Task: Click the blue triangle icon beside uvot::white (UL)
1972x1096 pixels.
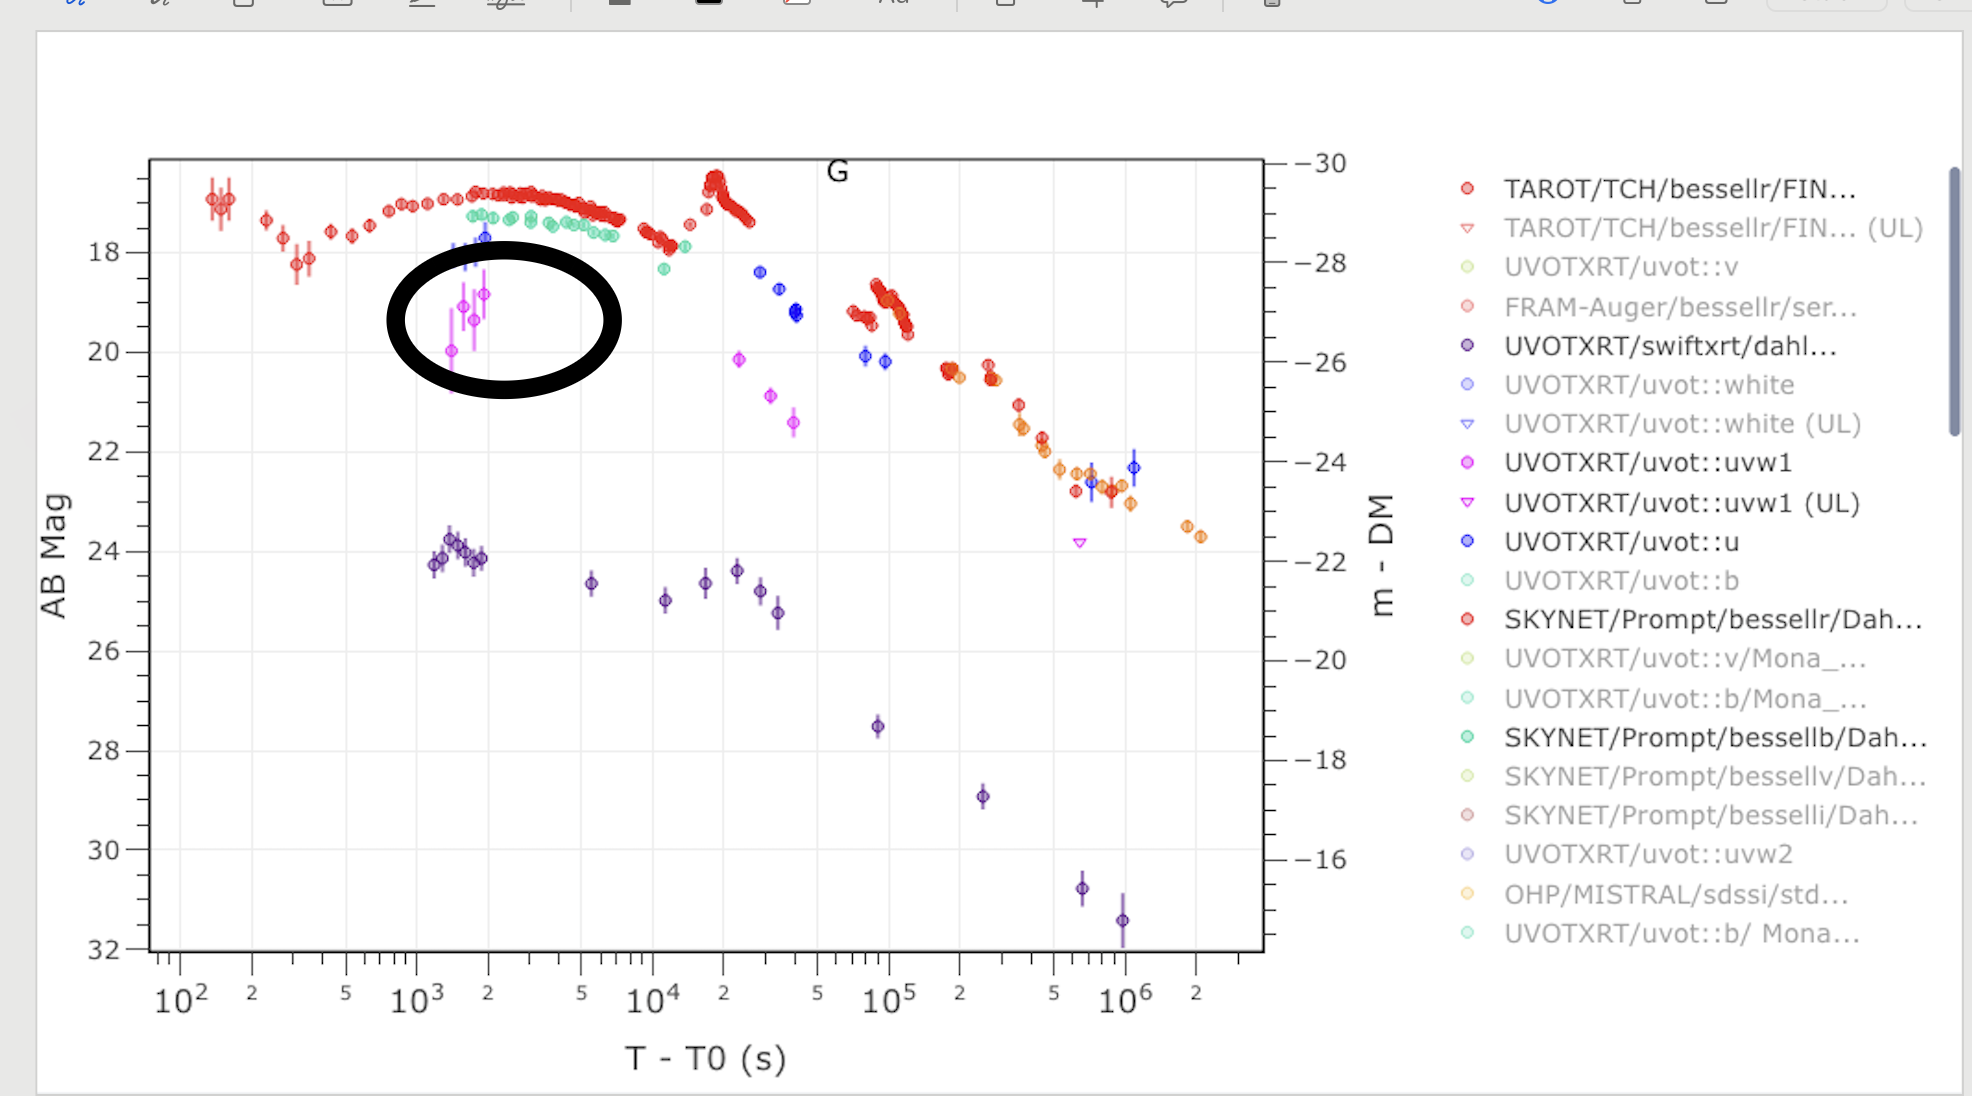Action: [x=1467, y=424]
